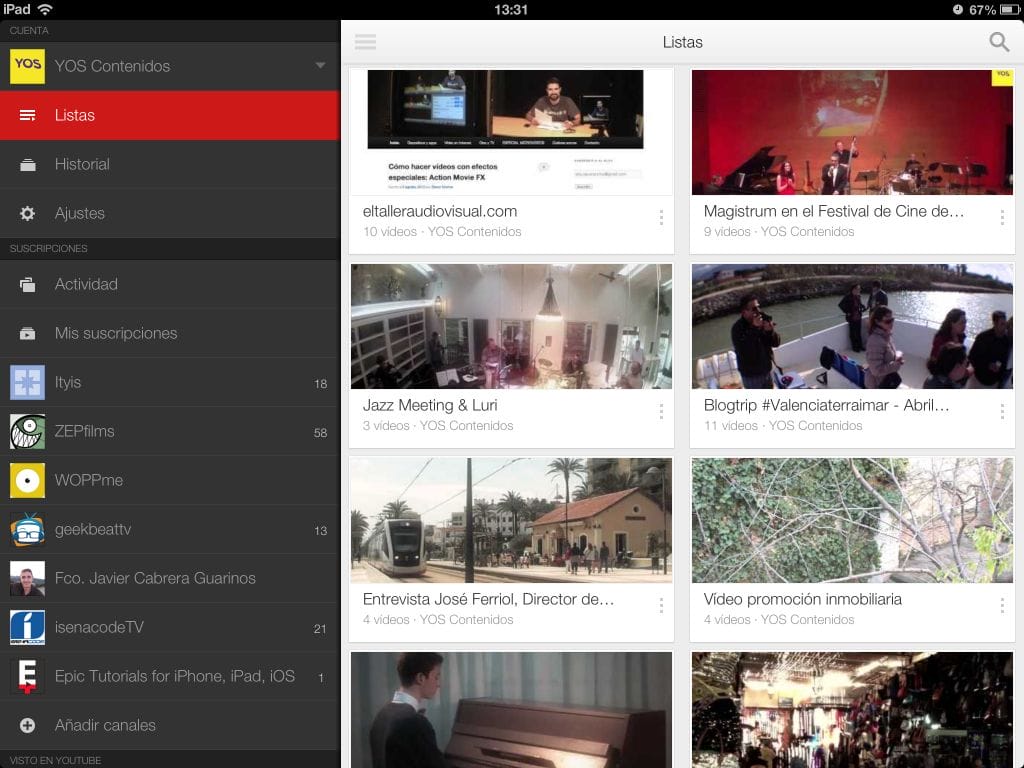
Task: Open the options menu for Jazz Meeting & Luri
Action: click(660, 412)
